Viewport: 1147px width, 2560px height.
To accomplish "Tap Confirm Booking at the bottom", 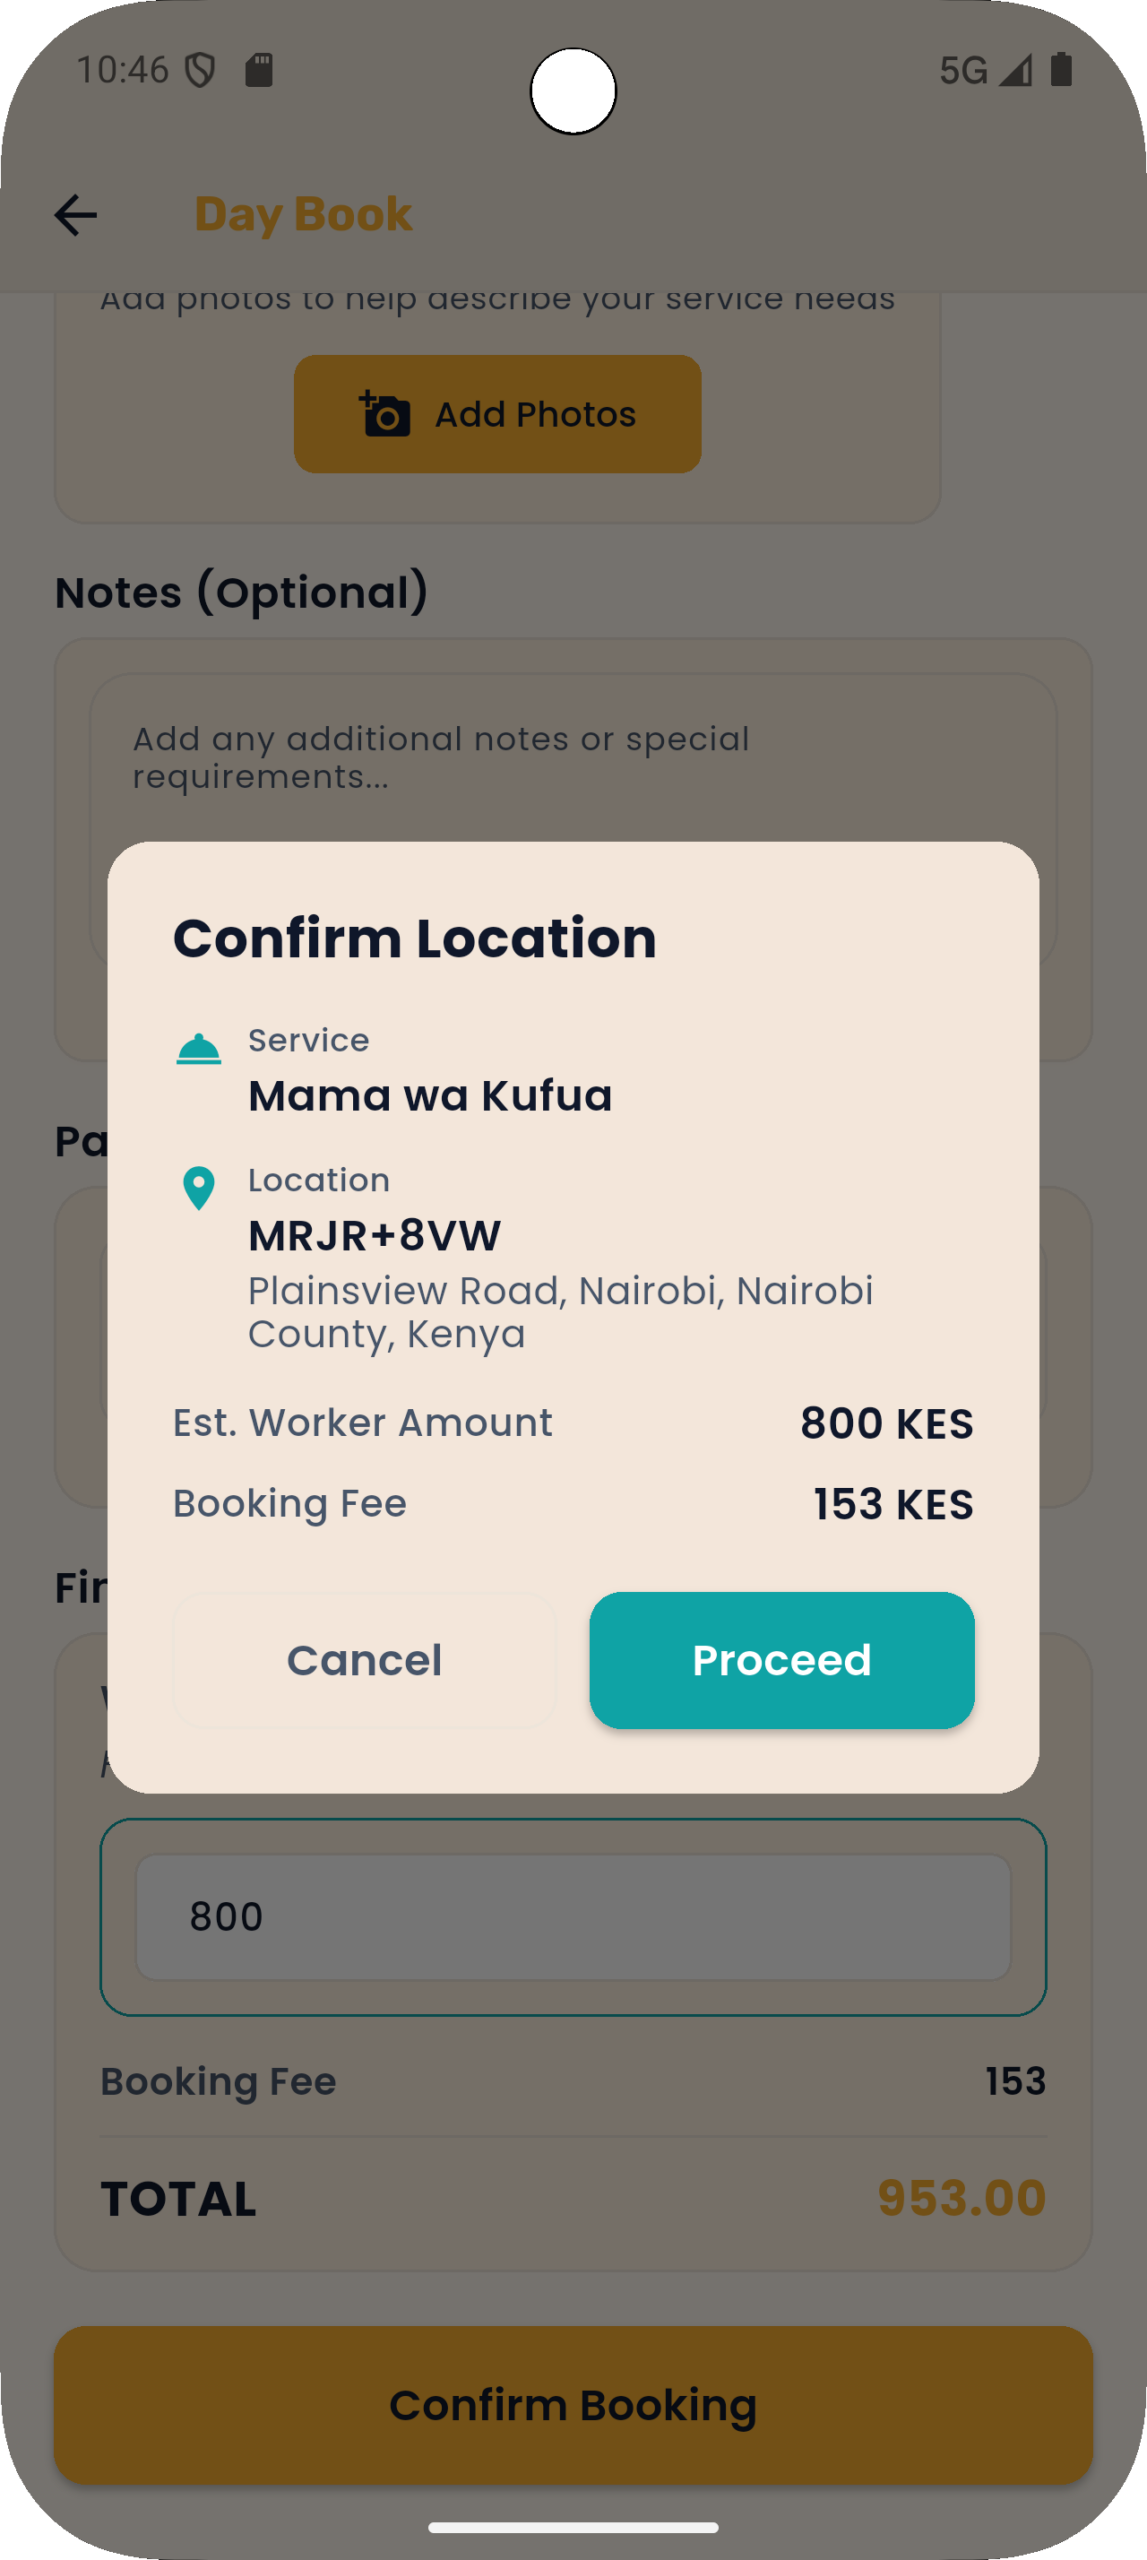I will [573, 2405].
